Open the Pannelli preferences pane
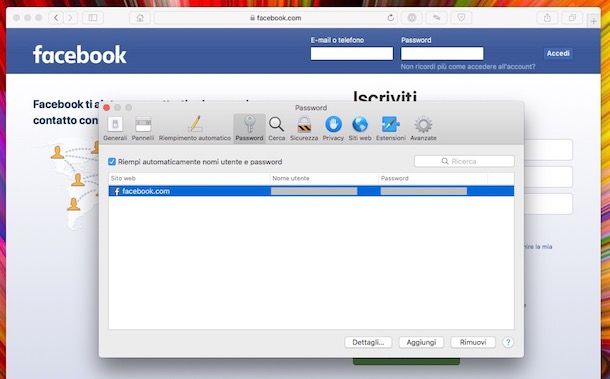This screenshot has height=379, width=610. point(143,128)
